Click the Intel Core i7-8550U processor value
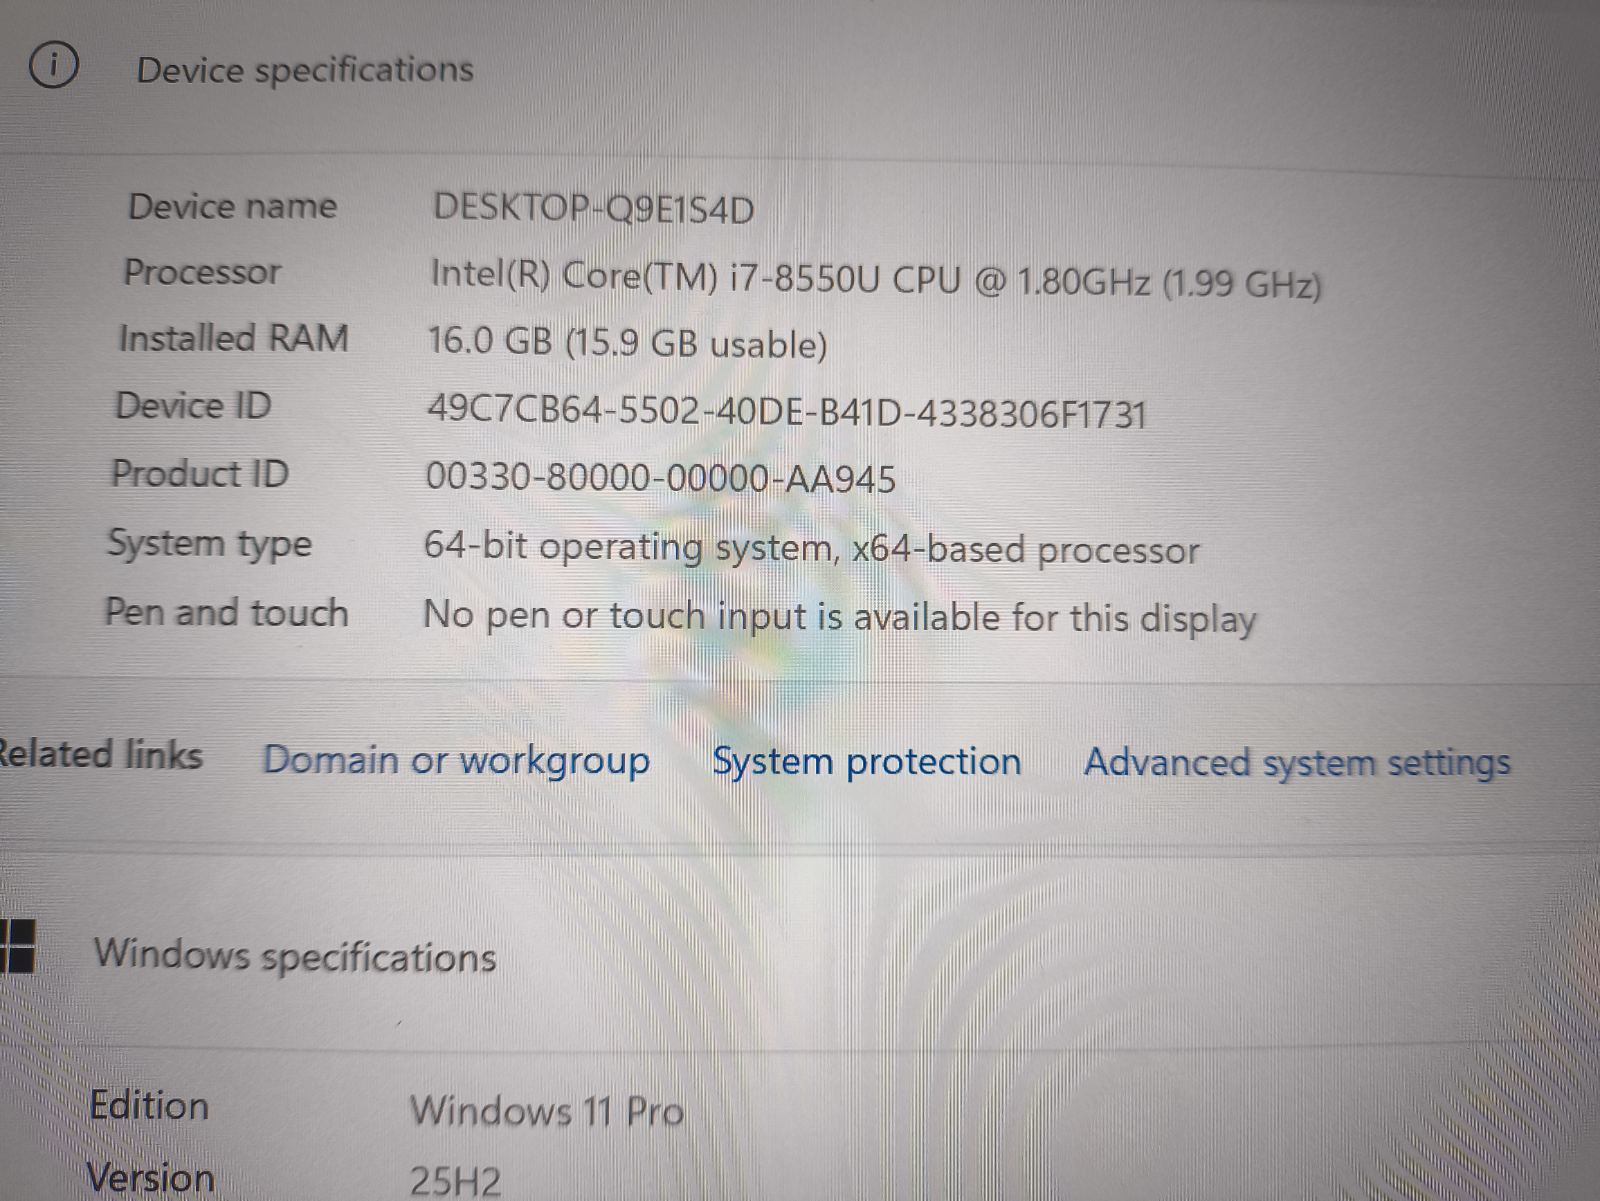The image size is (1600, 1201). pyautogui.click(x=875, y=279)
